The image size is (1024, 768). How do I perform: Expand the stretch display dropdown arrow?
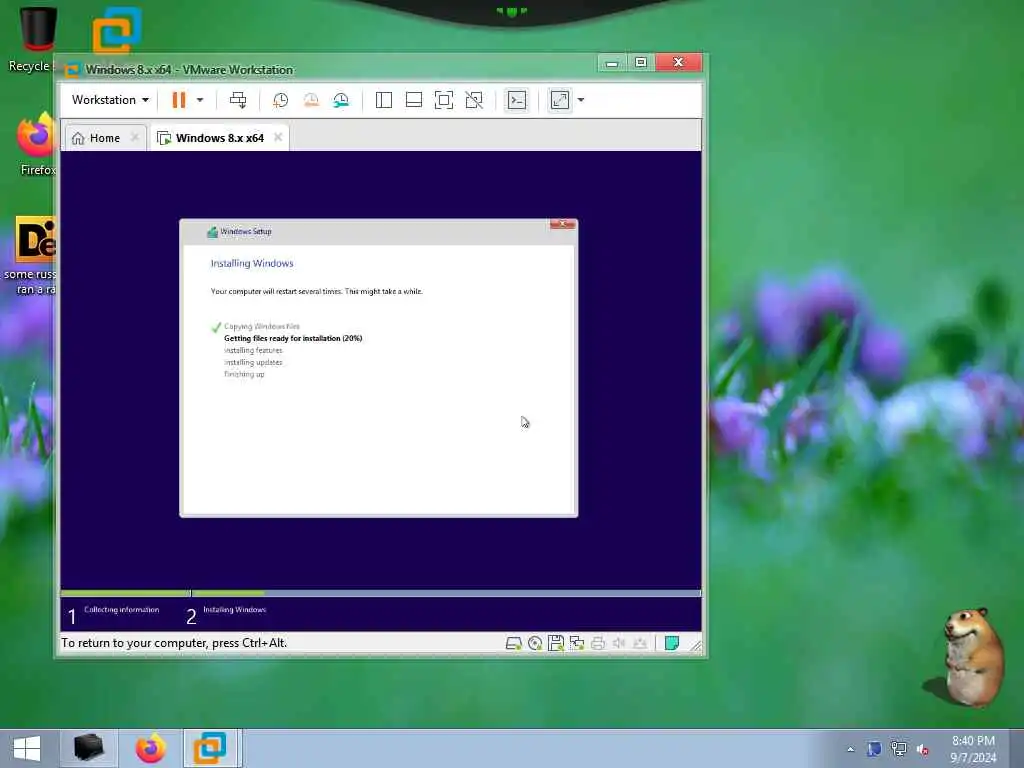(581, 100)
